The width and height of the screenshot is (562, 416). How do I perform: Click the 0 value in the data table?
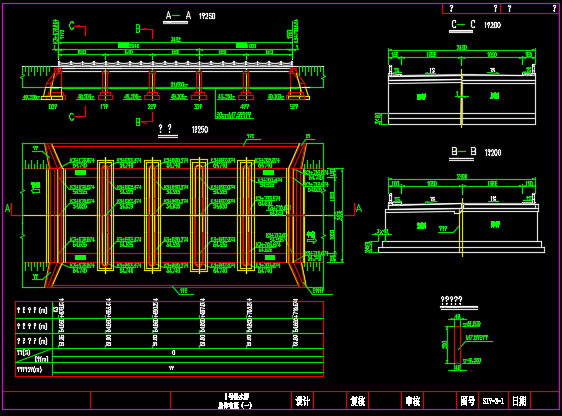pos(173,353)
